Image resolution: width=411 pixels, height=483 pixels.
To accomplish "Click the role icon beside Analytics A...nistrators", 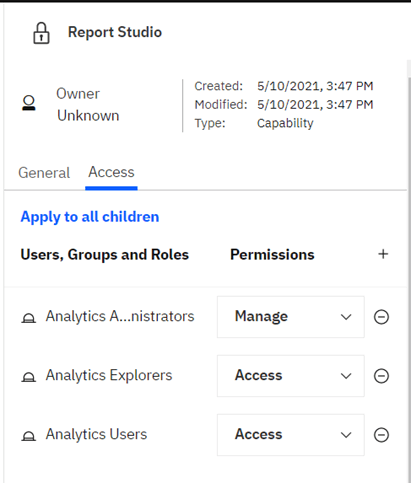I will pos(29,318).
